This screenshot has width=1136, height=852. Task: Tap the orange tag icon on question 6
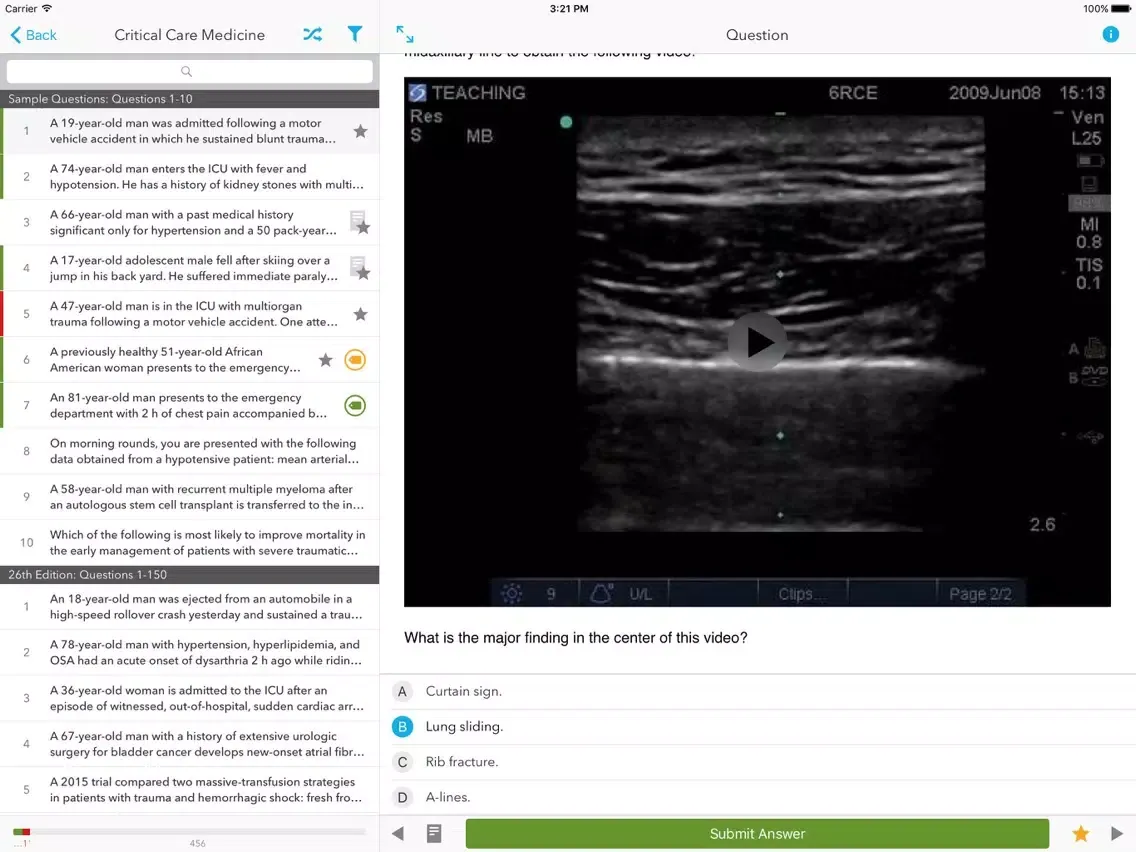coord(355,359)
